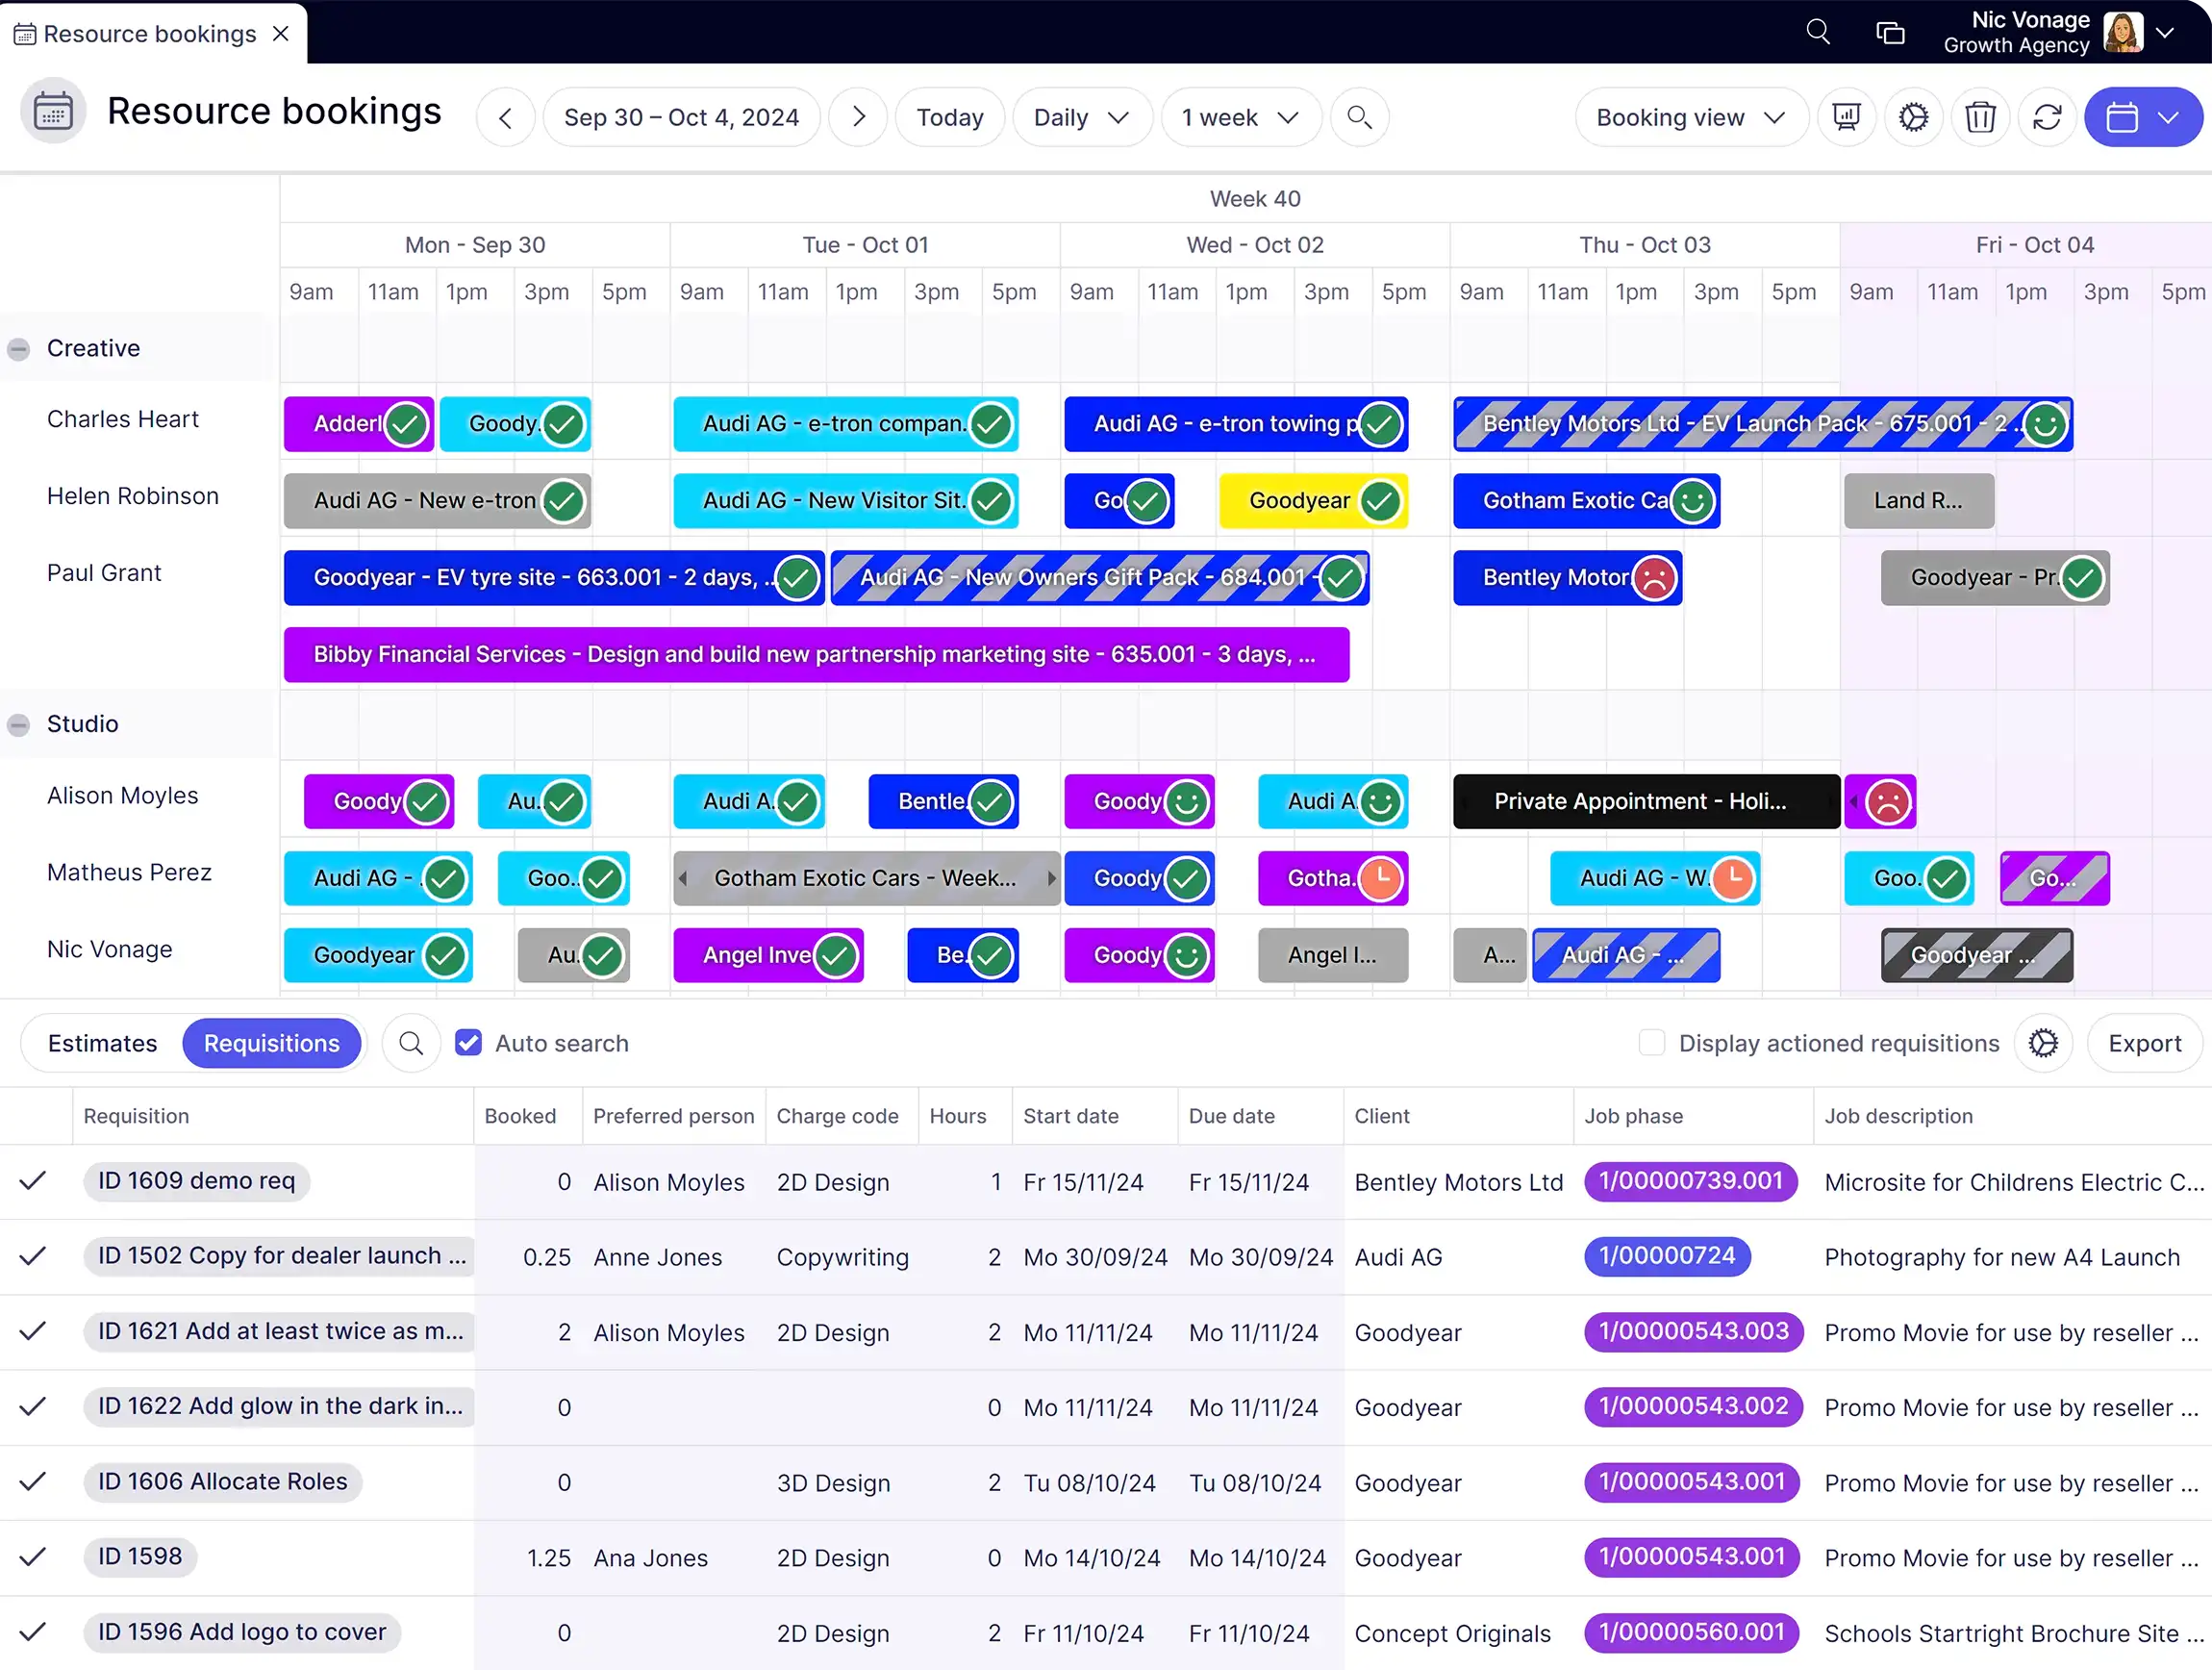Click the windows overlay icon in top bar
Image resolution: width=2212 pixels, height=1670 pixels.
point(1889,33)
